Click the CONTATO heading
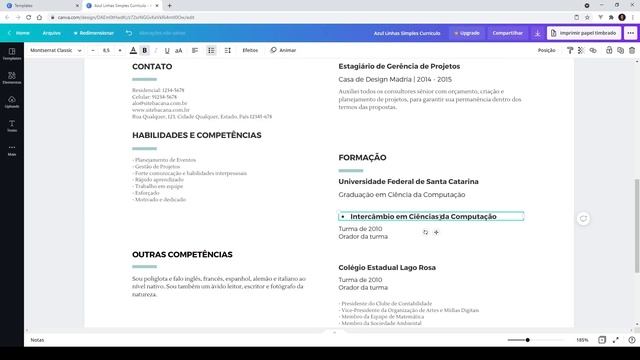This screenshot has width=640, height=360. (152, 67)
